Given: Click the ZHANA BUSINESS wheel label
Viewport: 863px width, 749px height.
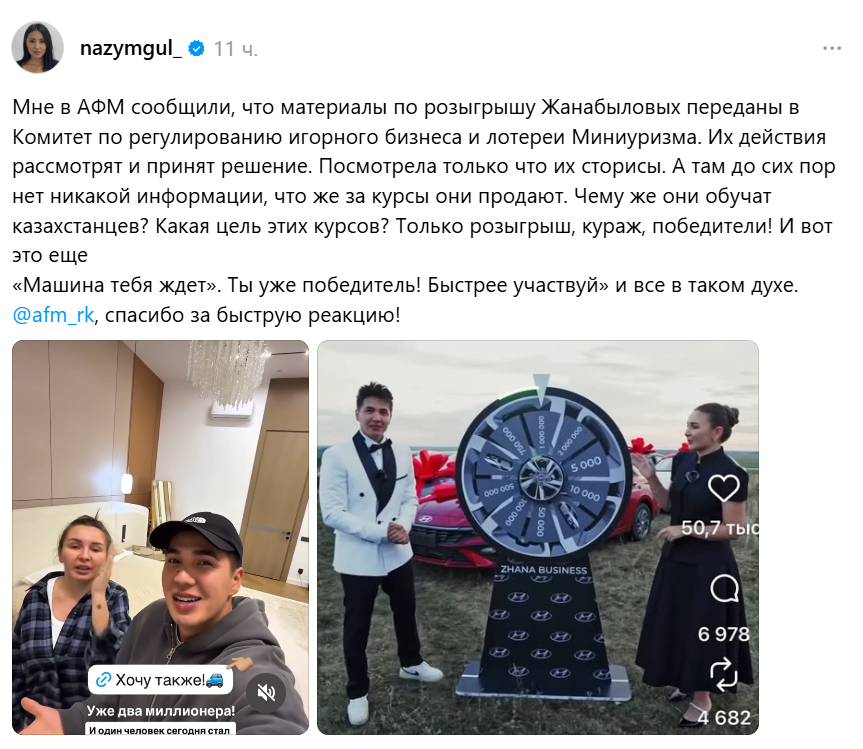Looking at the screenshot, I should point(544,570).
